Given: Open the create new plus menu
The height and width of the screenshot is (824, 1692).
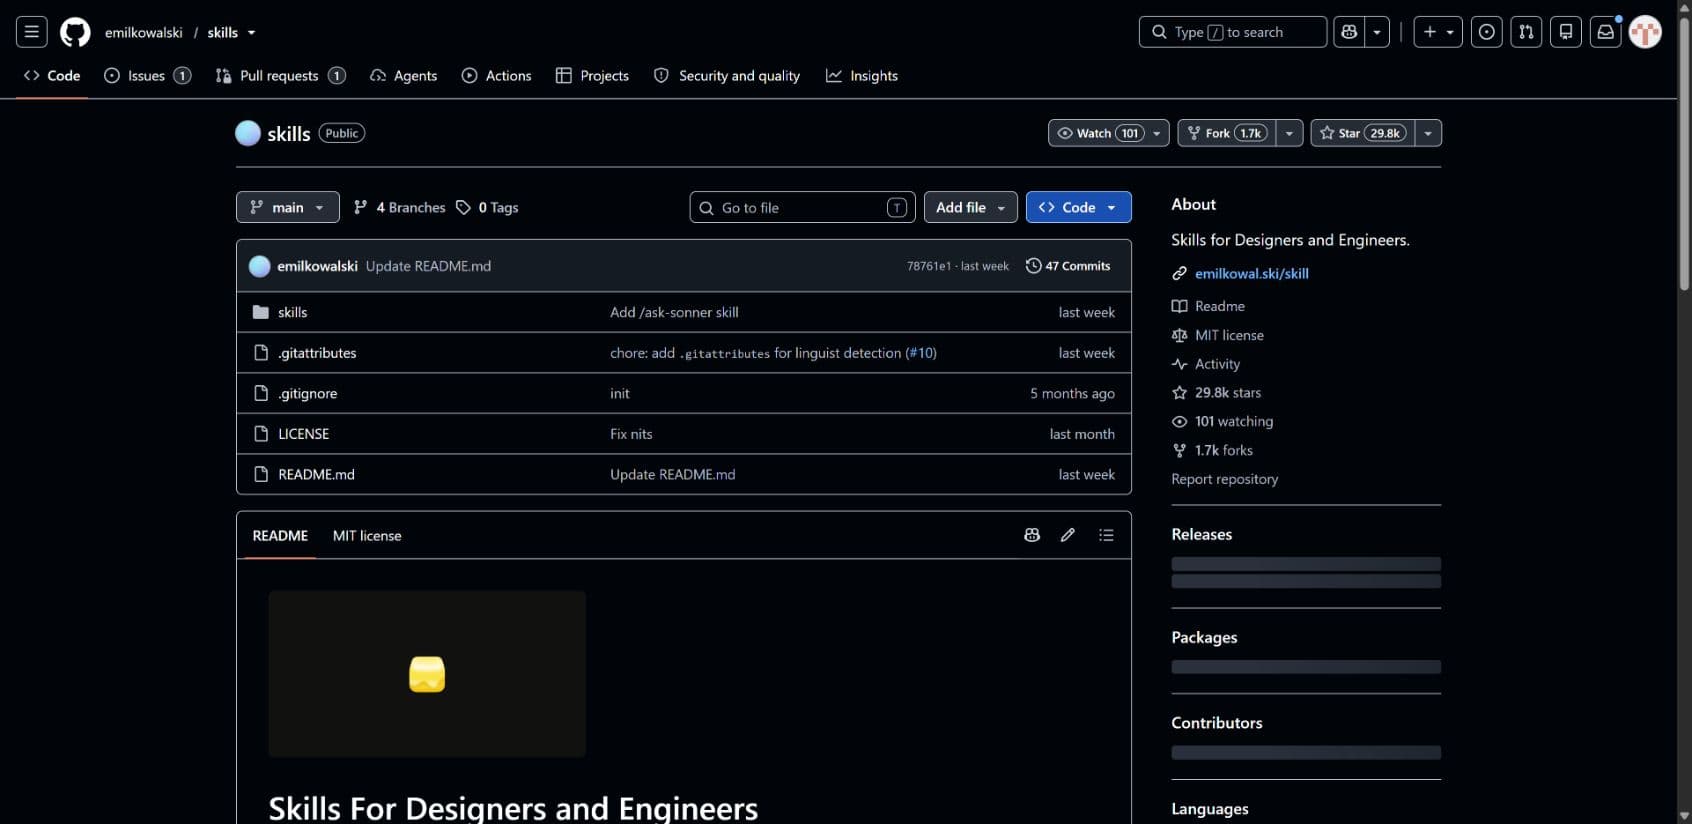Looking at the screenshot, I should point(1438,32).
